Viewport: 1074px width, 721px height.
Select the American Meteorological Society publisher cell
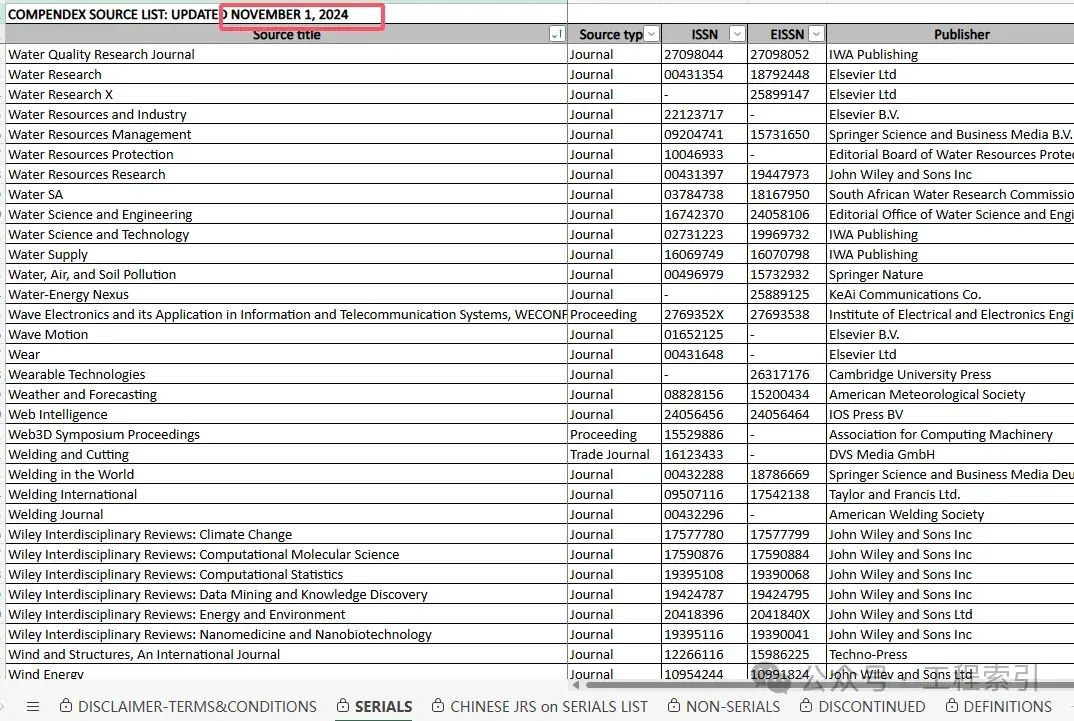951,394
